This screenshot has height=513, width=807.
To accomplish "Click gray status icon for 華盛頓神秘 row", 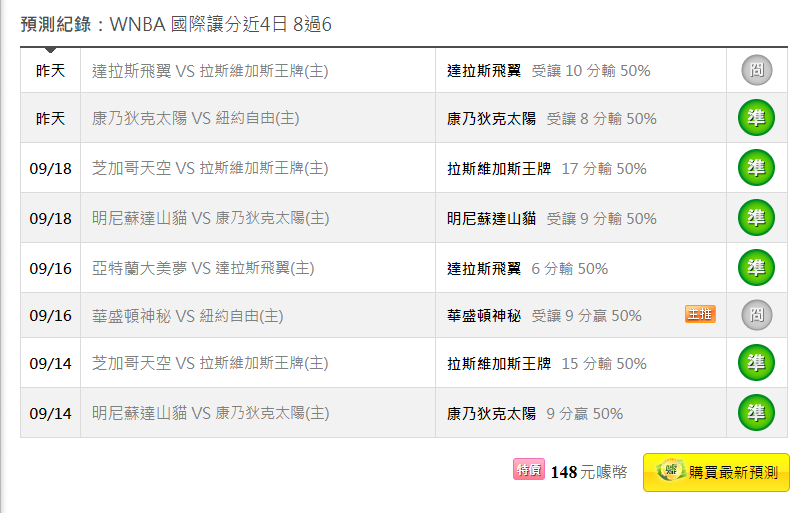I will (x=756, y=315).
